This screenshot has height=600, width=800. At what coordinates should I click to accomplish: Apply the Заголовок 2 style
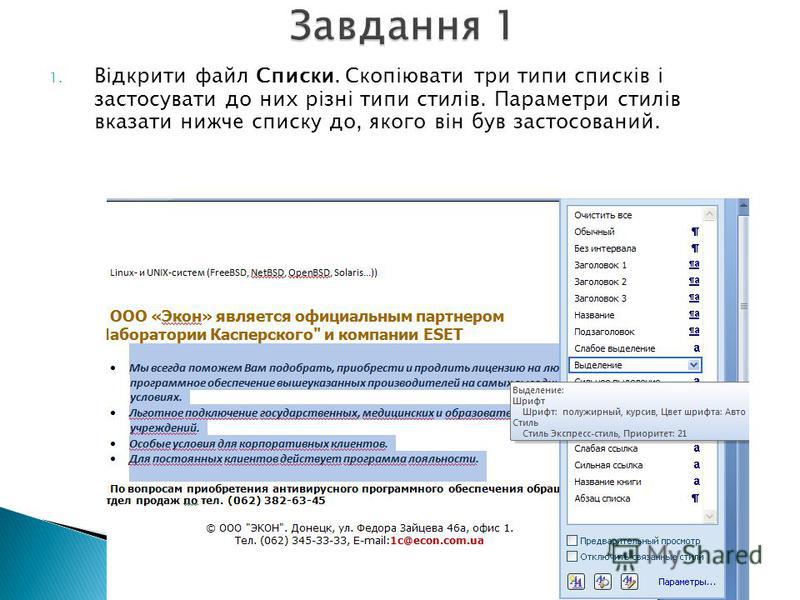pyautogui.click(x=636, y=282)
